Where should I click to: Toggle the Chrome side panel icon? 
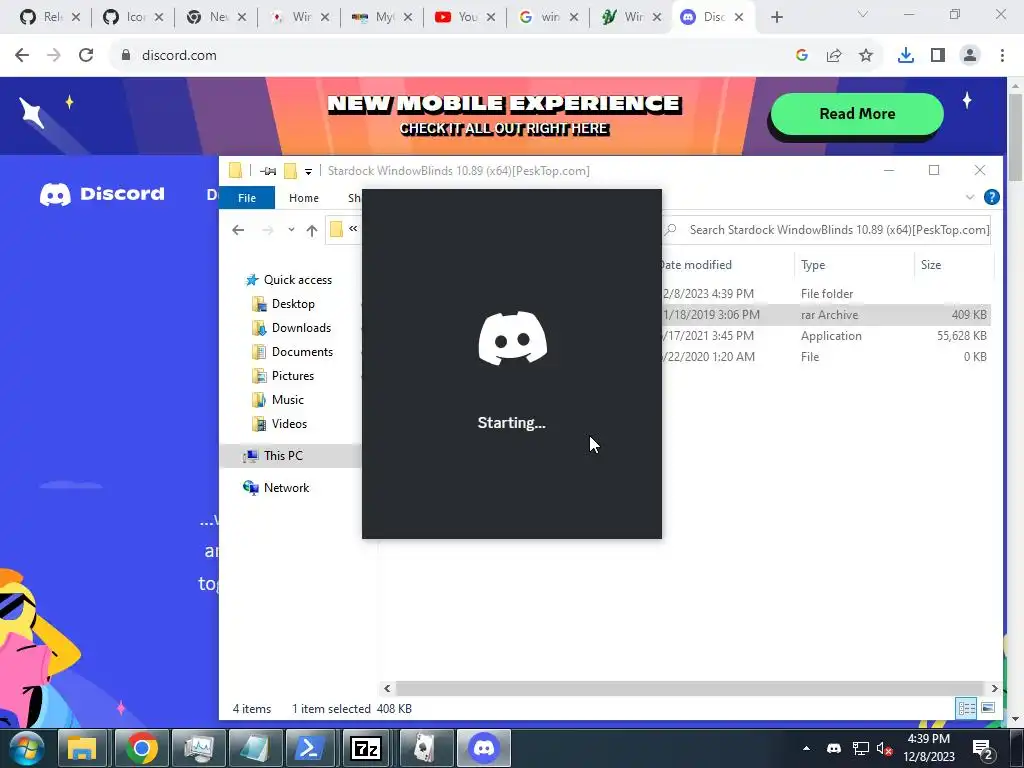(x=938, y=56)
